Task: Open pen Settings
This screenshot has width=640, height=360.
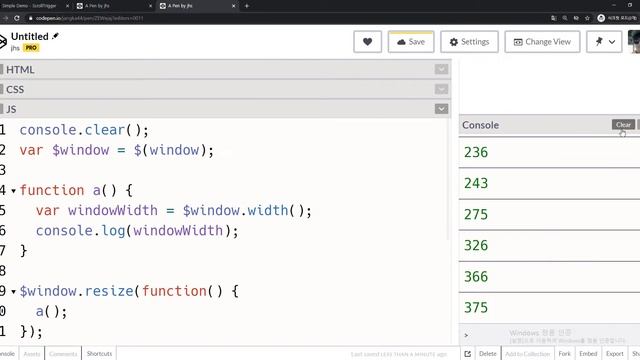Action: coord(469,42)
